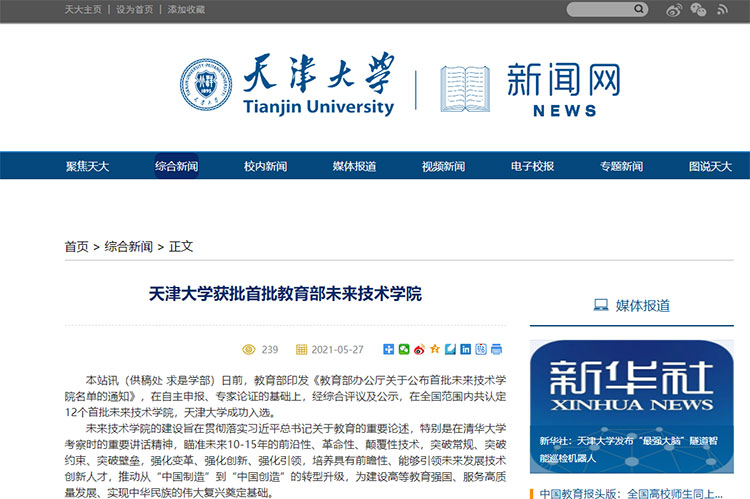Go to the 媒体报道 navigation tab
This screenshot has height=499, width=750.
point(354,166)
